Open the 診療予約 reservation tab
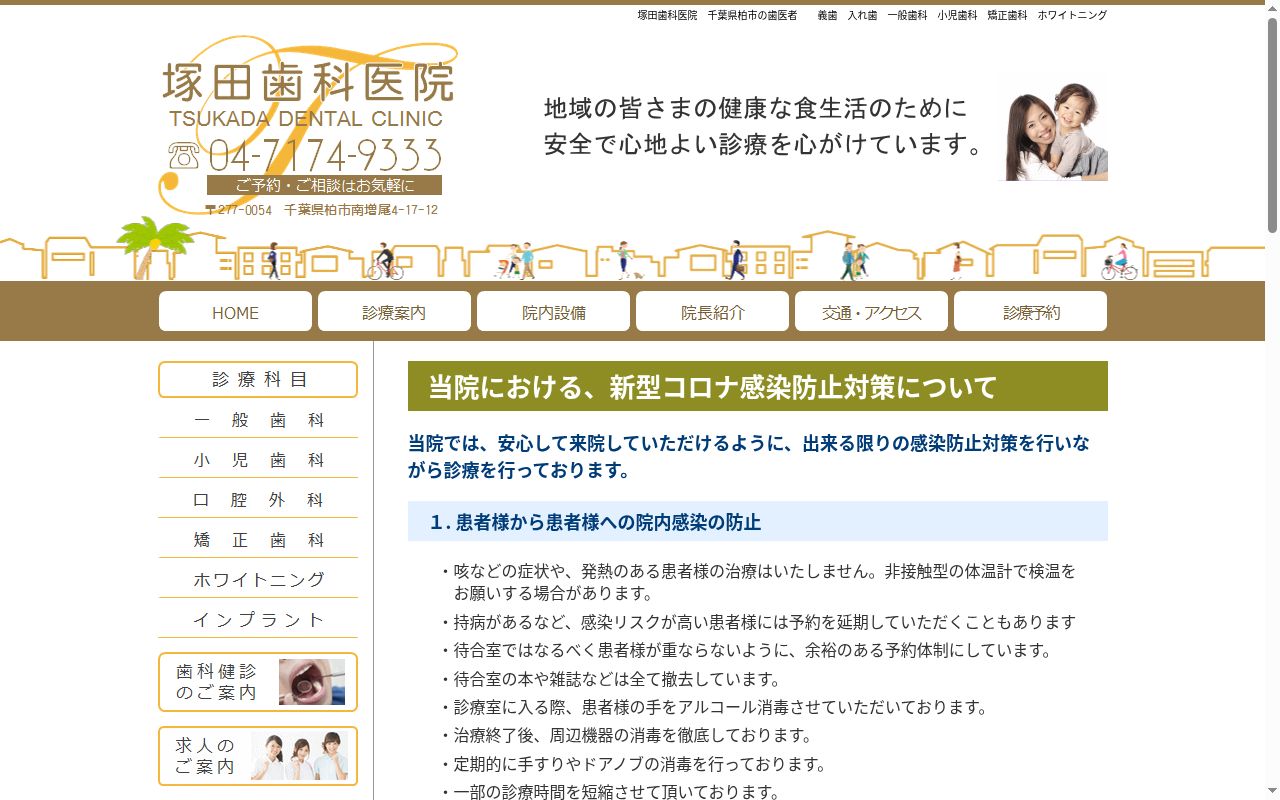 pyautogui.click(x=1030, y=312)
